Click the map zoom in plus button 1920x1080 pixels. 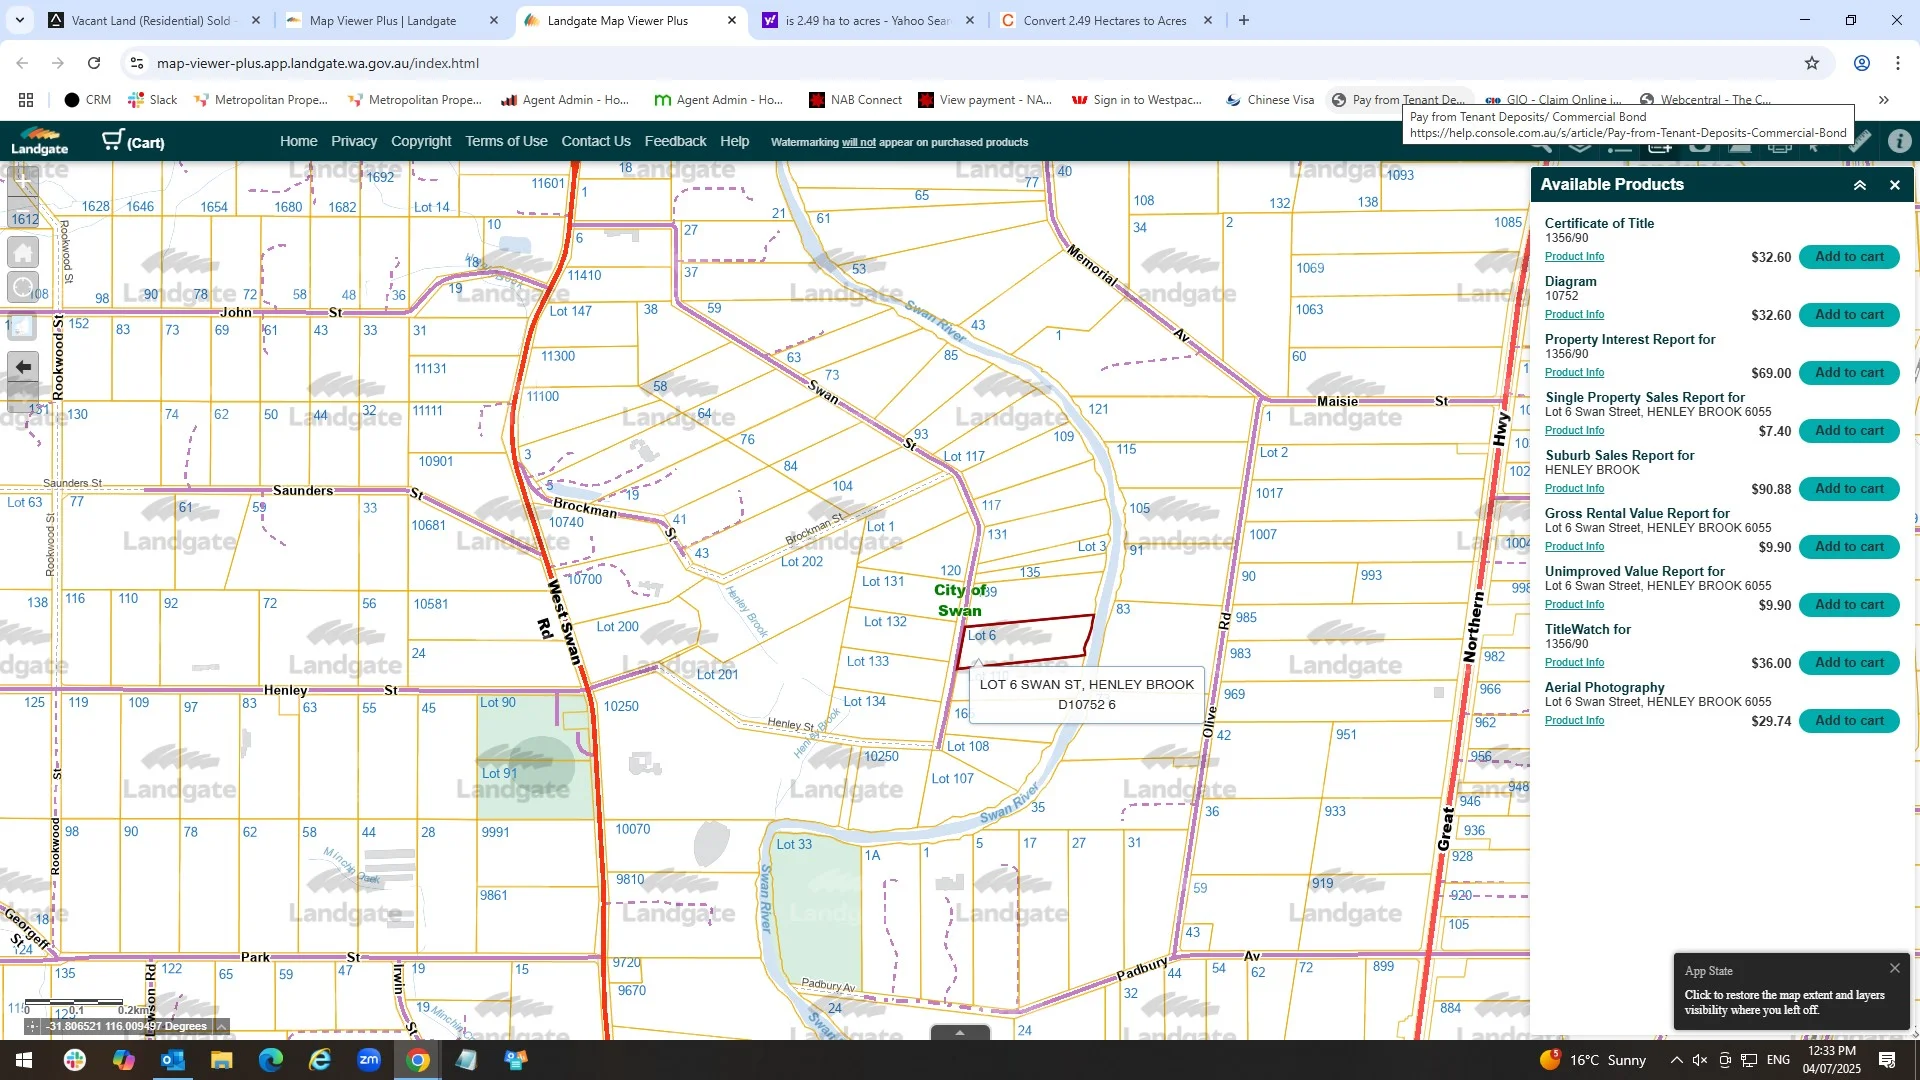pos(22,183)
